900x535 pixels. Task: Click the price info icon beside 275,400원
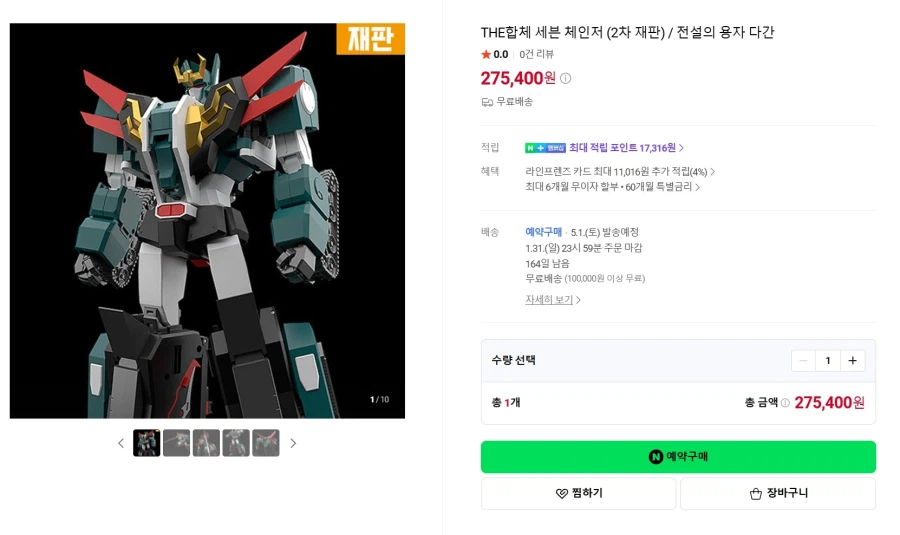(565, 79)
